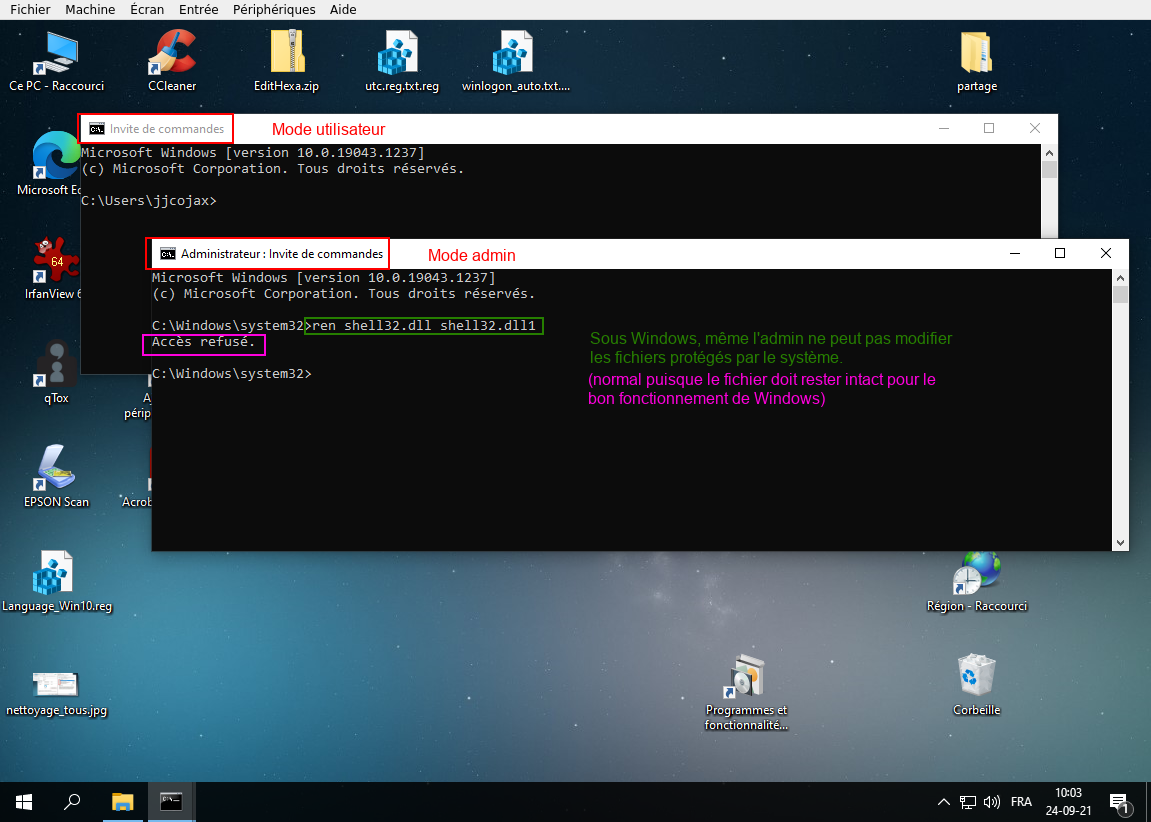This screenshot has height=822, width=1151.
Task: Select the Language_Win10.reg file icon
Action: (56, 573)
